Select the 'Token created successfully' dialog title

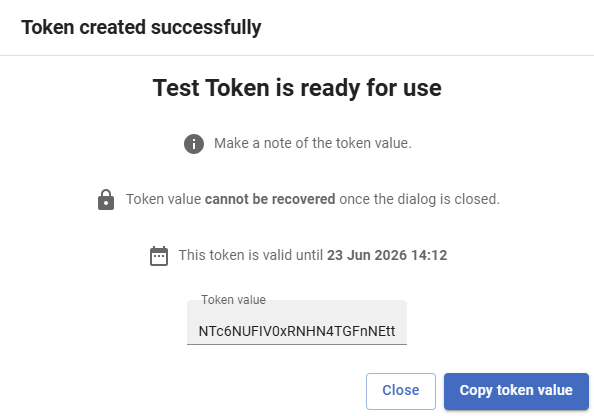pos(141,27)
